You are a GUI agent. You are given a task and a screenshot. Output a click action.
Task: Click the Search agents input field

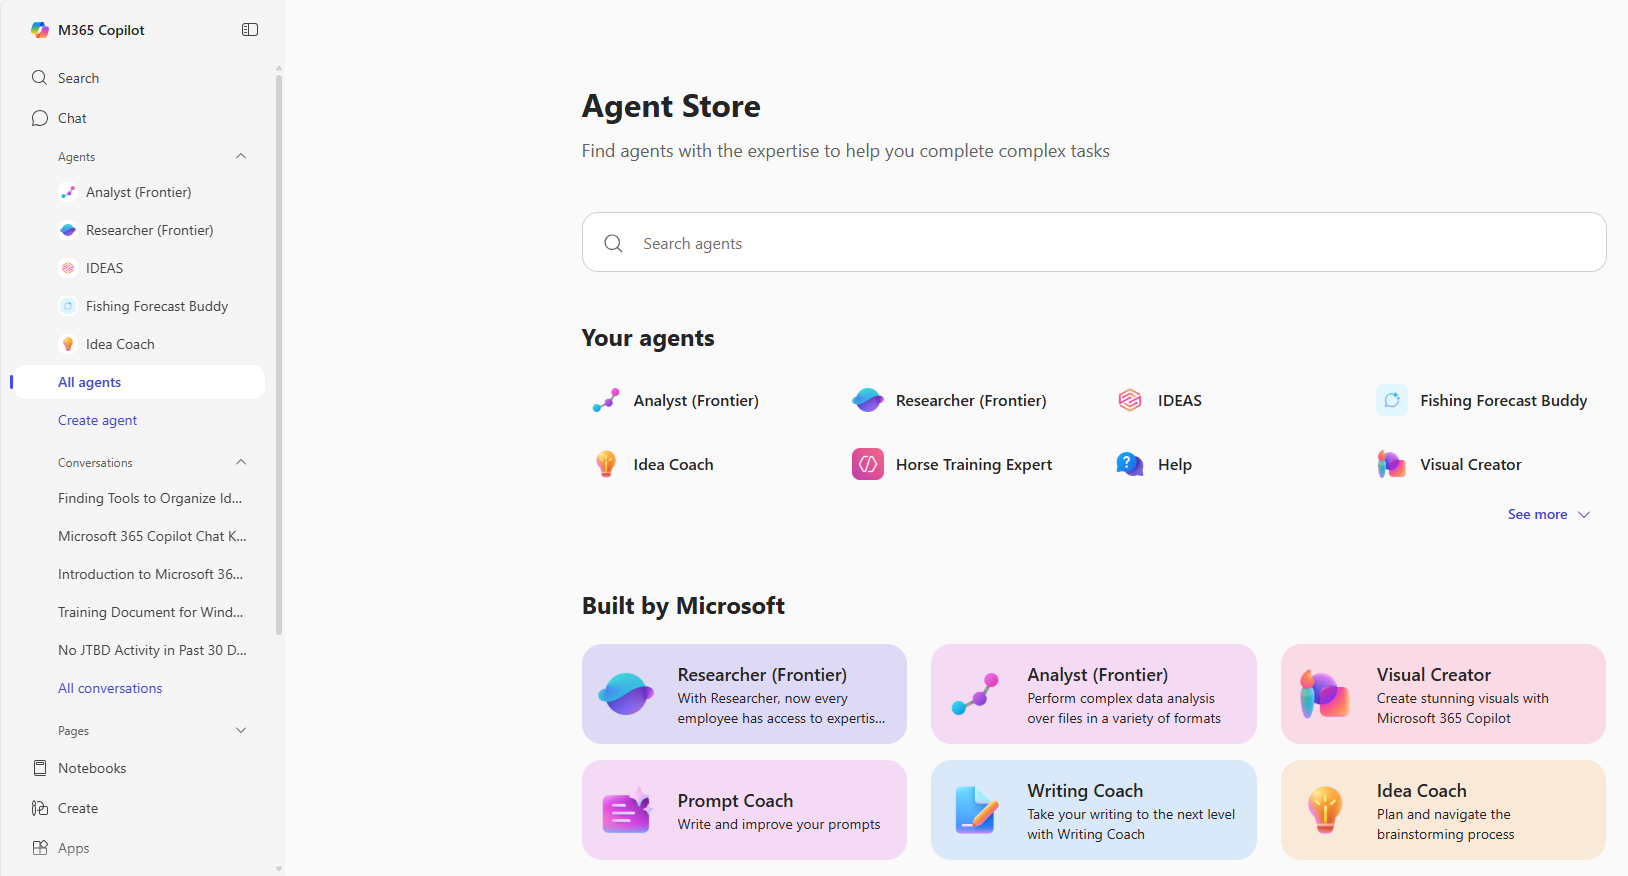coord(1093,242)
